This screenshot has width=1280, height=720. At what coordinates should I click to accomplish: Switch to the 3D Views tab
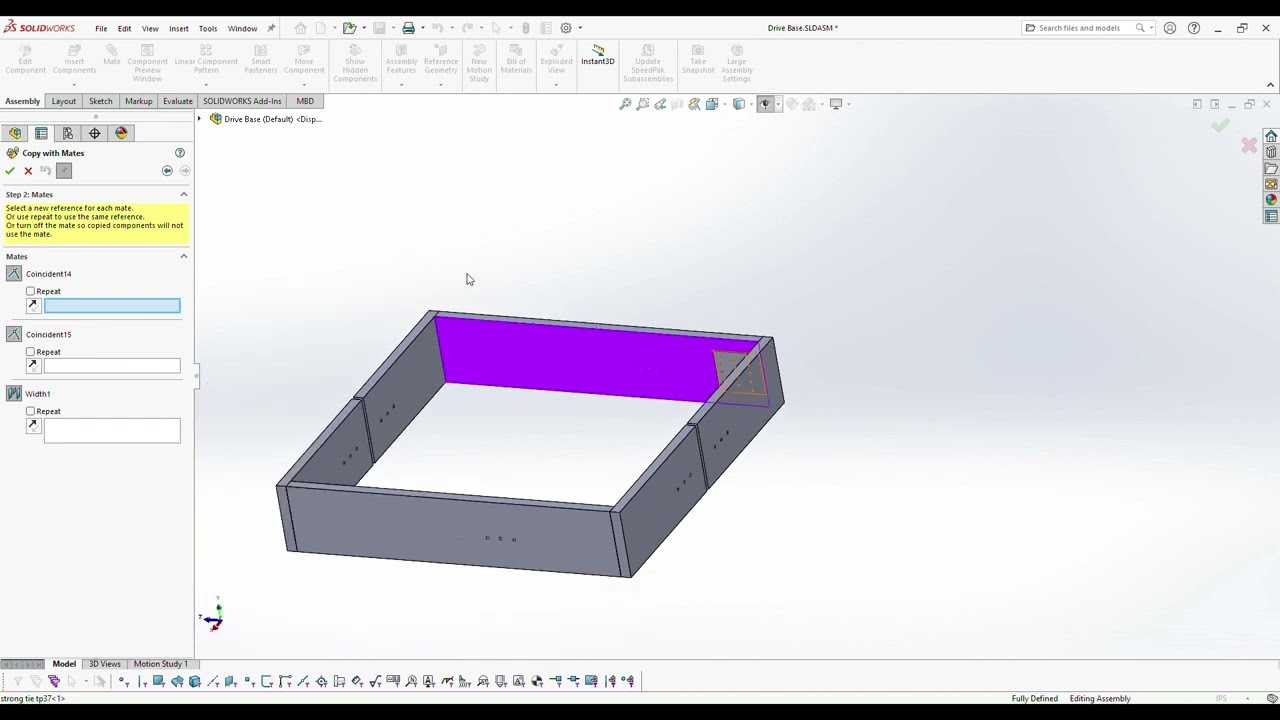click(105, 664)
